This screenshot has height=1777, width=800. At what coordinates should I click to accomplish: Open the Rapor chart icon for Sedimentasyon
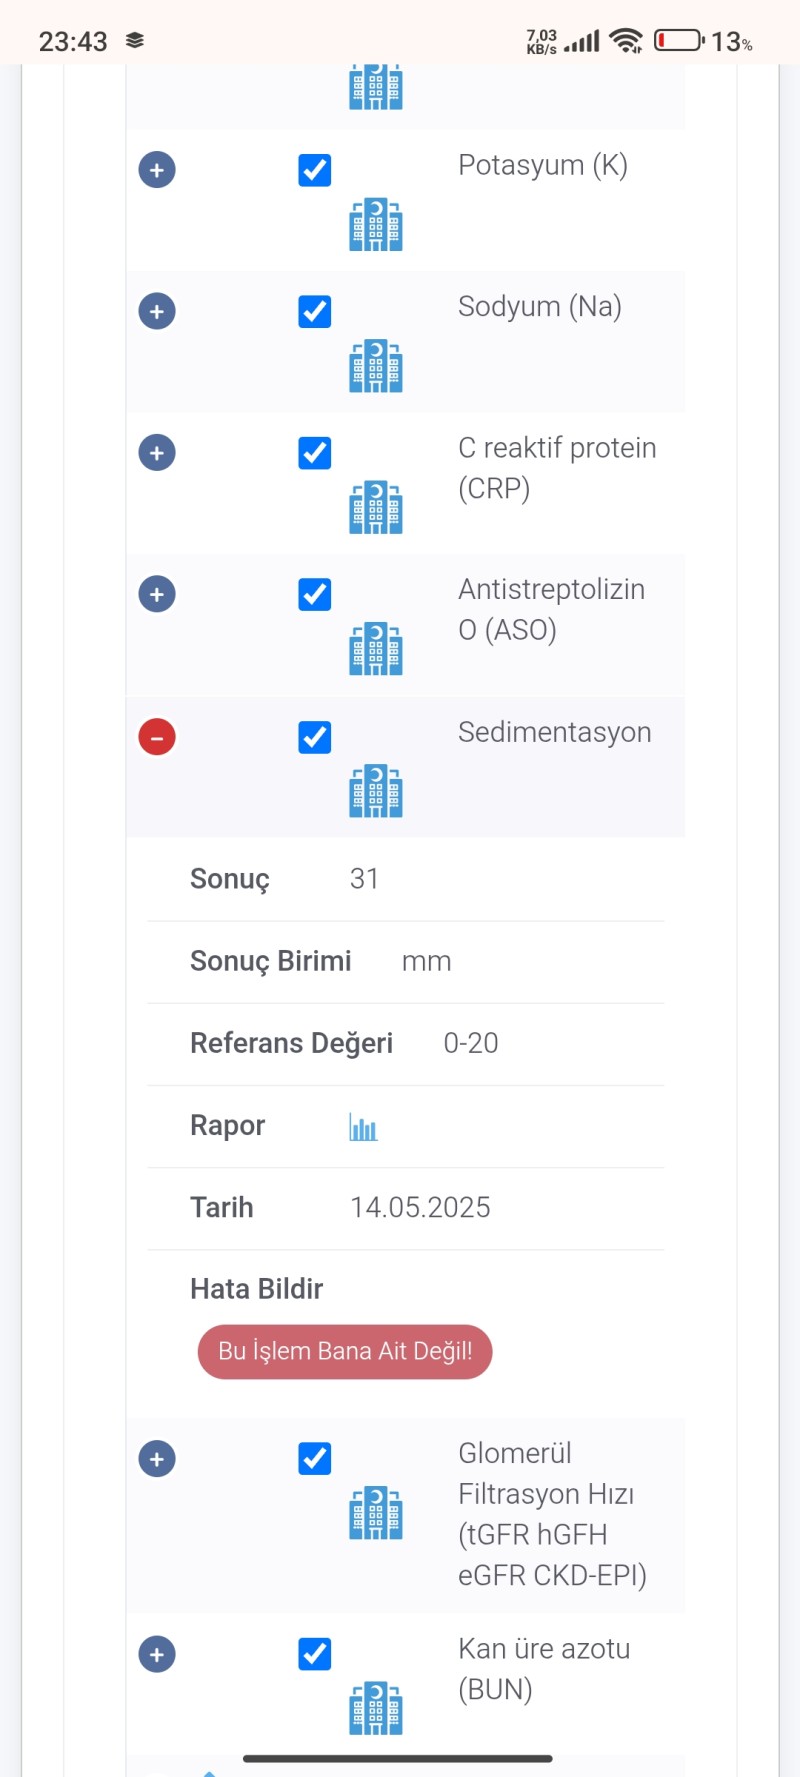(x=363, y=1127)
